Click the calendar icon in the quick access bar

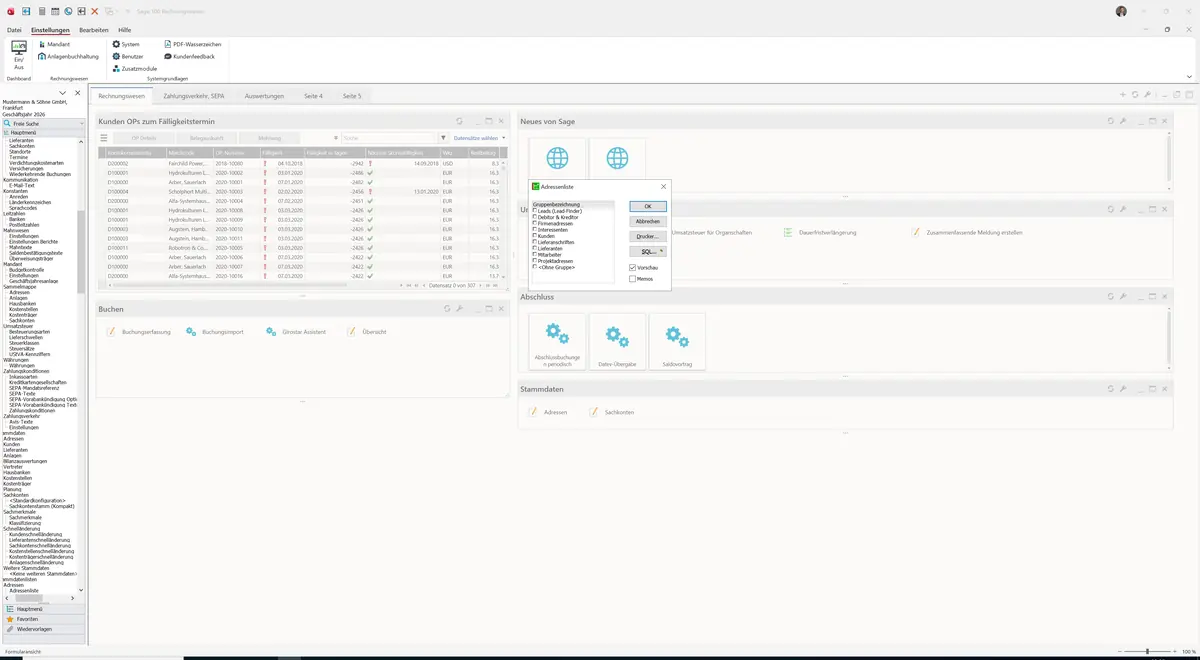click(54, 11)
